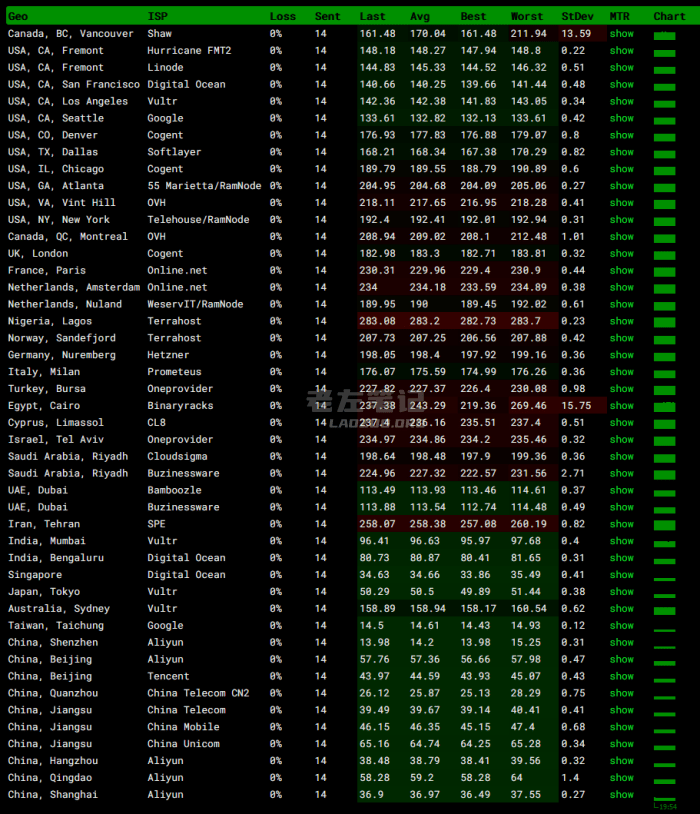The width and height of the screenshot is (700, 814).
Task: Click show for Beijing Tencent row
Action: coord(622,676)
